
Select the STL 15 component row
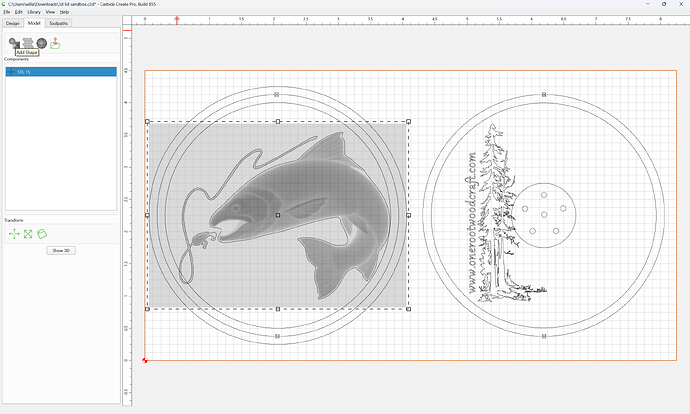point(61,72)
